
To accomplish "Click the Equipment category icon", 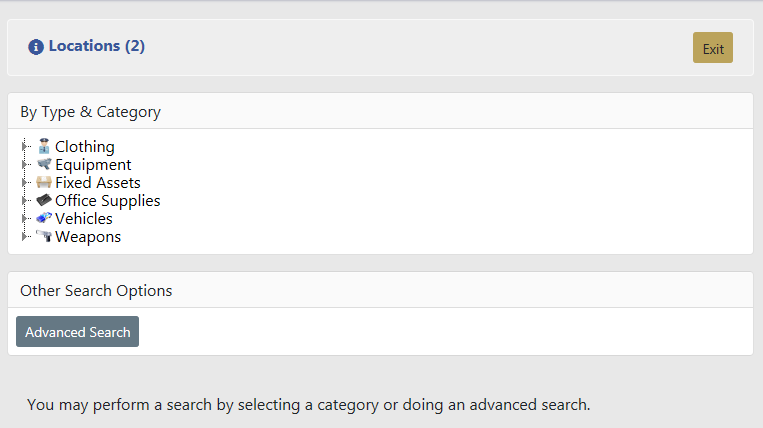I will tap(44, 165).
